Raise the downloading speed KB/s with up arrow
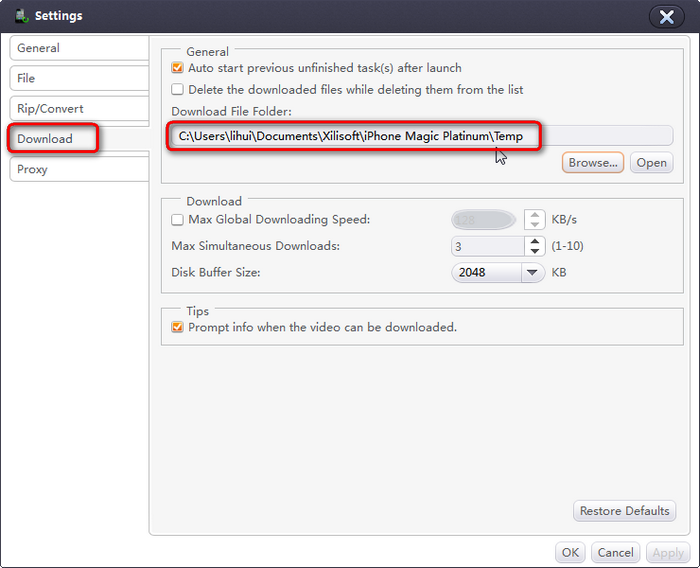Viewport: 700px width, 568px height. click(535, 215)
